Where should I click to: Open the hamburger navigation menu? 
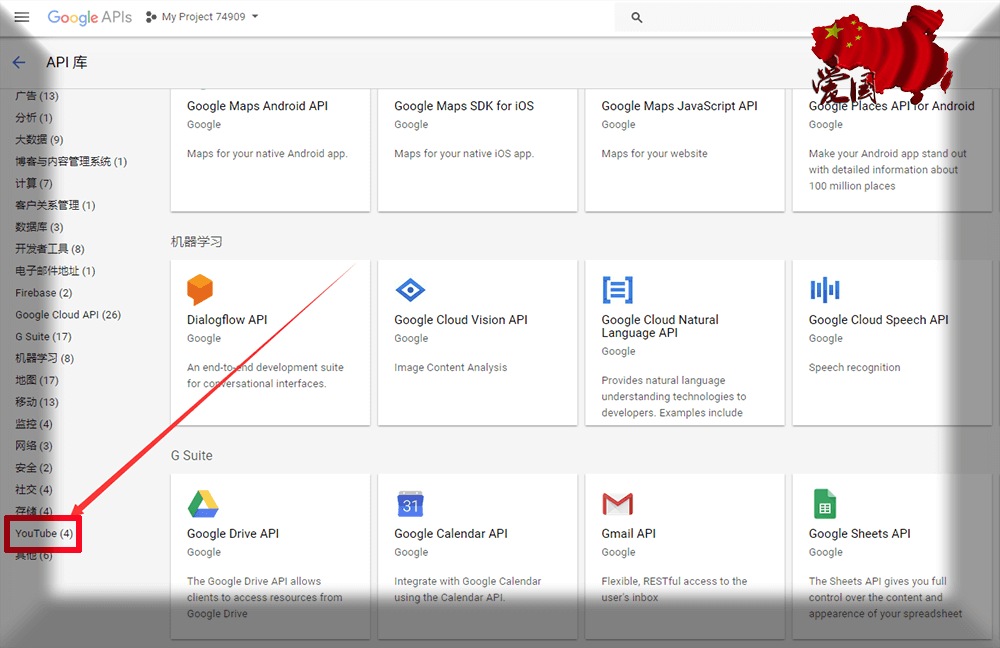(22, 17)
